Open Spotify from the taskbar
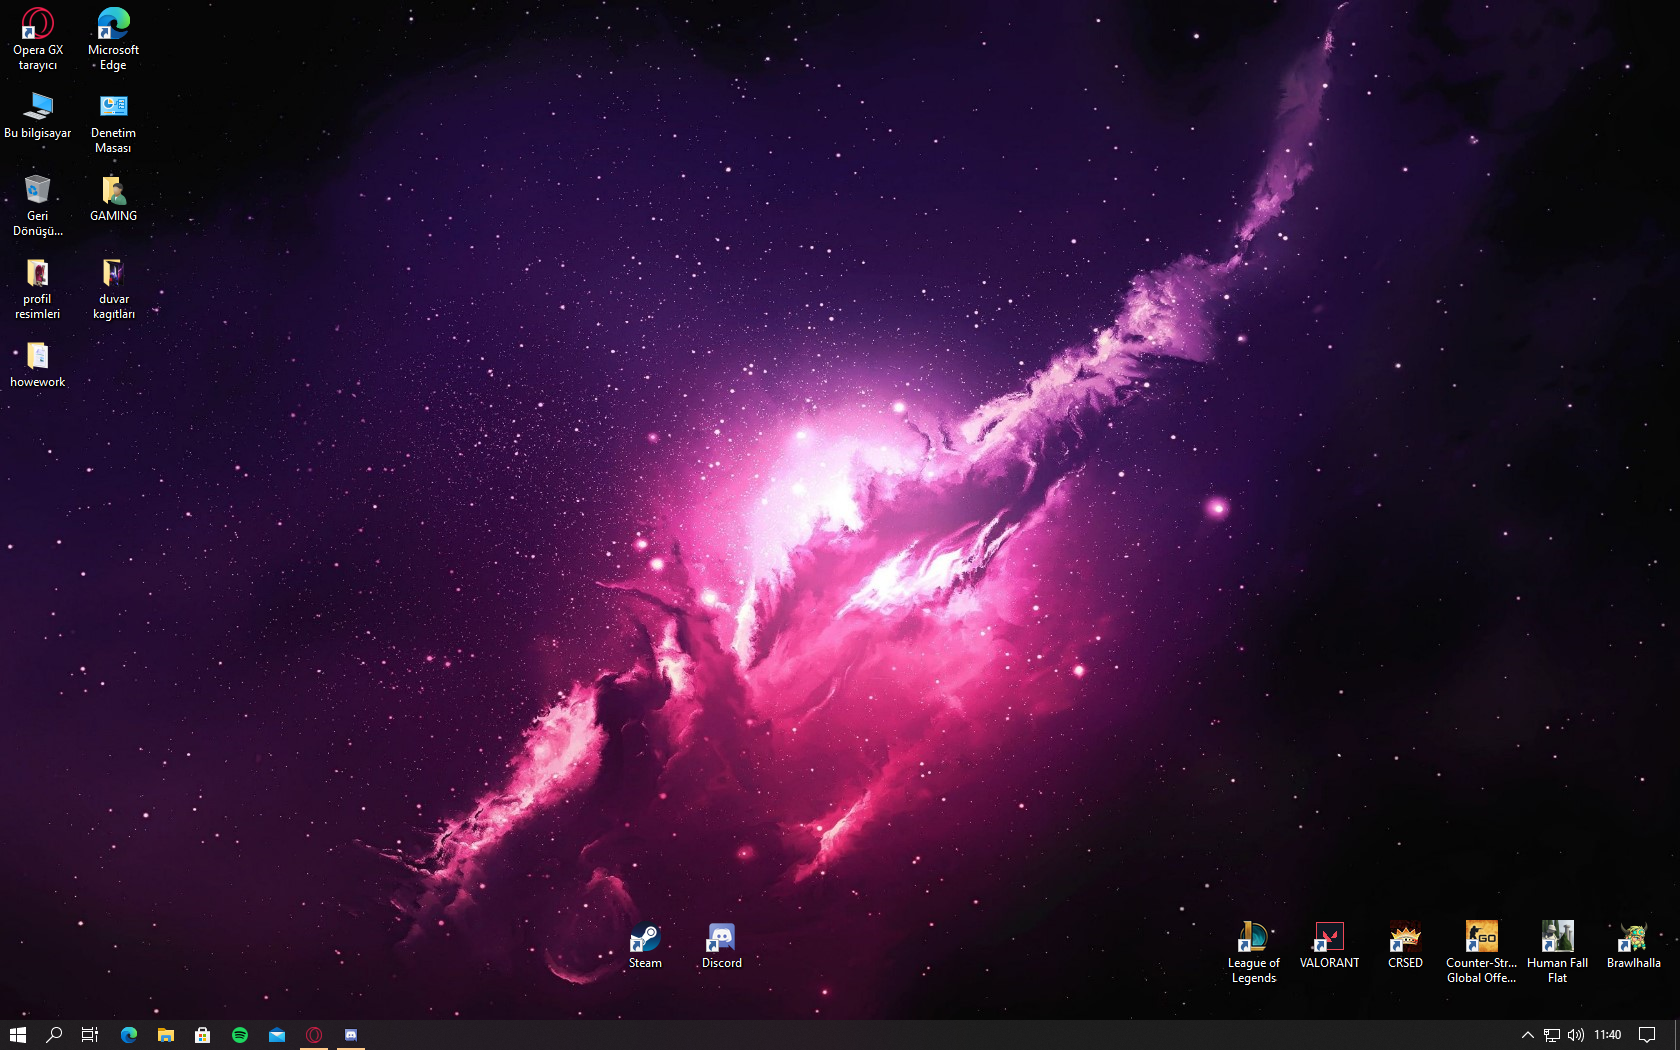The image size is (1680, 1050). coord(240,1035)
